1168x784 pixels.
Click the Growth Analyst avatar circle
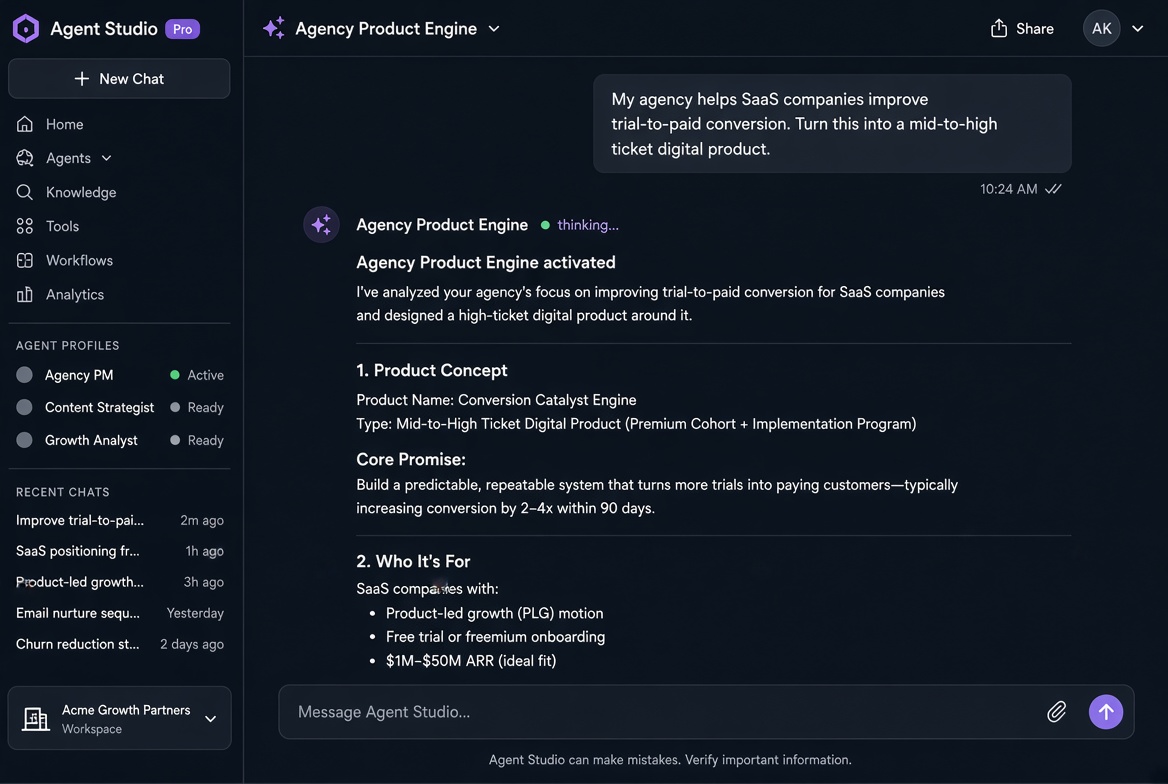pyautogui.click(x=25, y=440)
